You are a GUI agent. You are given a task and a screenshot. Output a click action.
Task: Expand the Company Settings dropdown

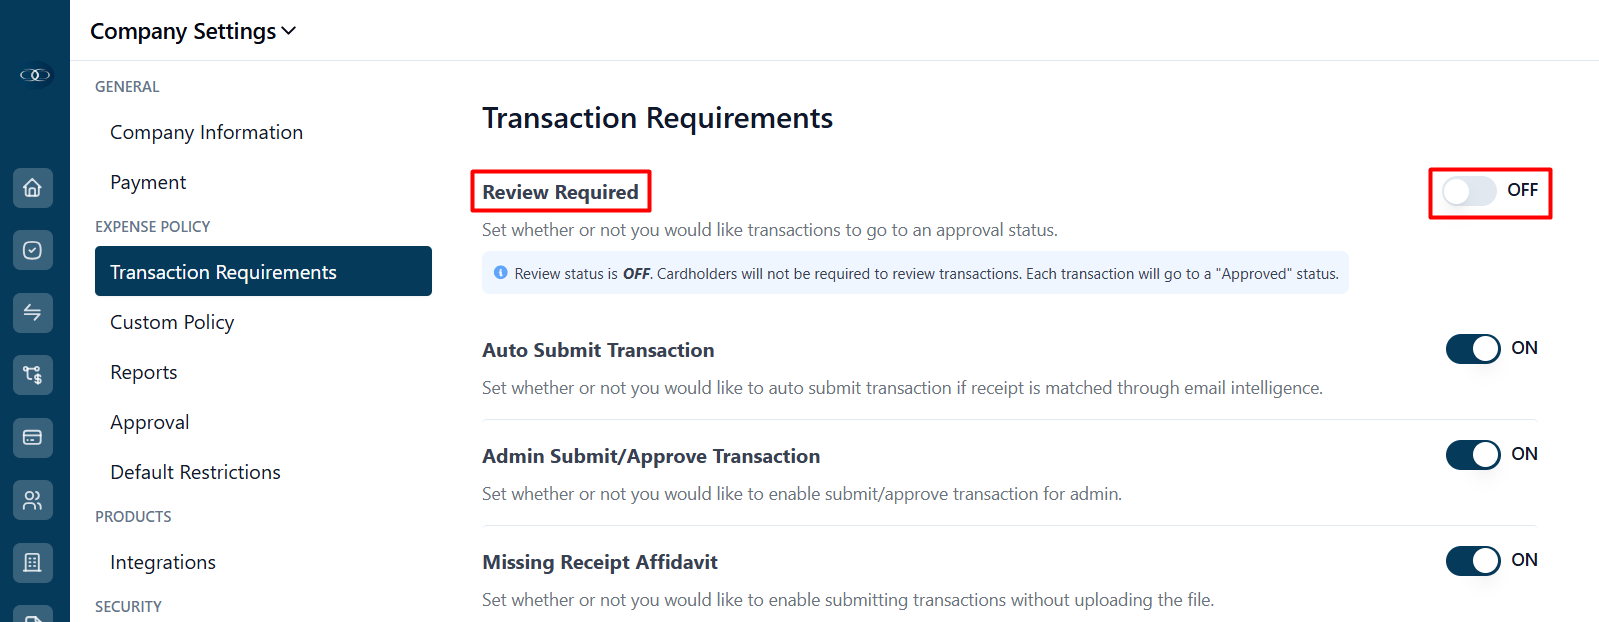pos(193,31)
